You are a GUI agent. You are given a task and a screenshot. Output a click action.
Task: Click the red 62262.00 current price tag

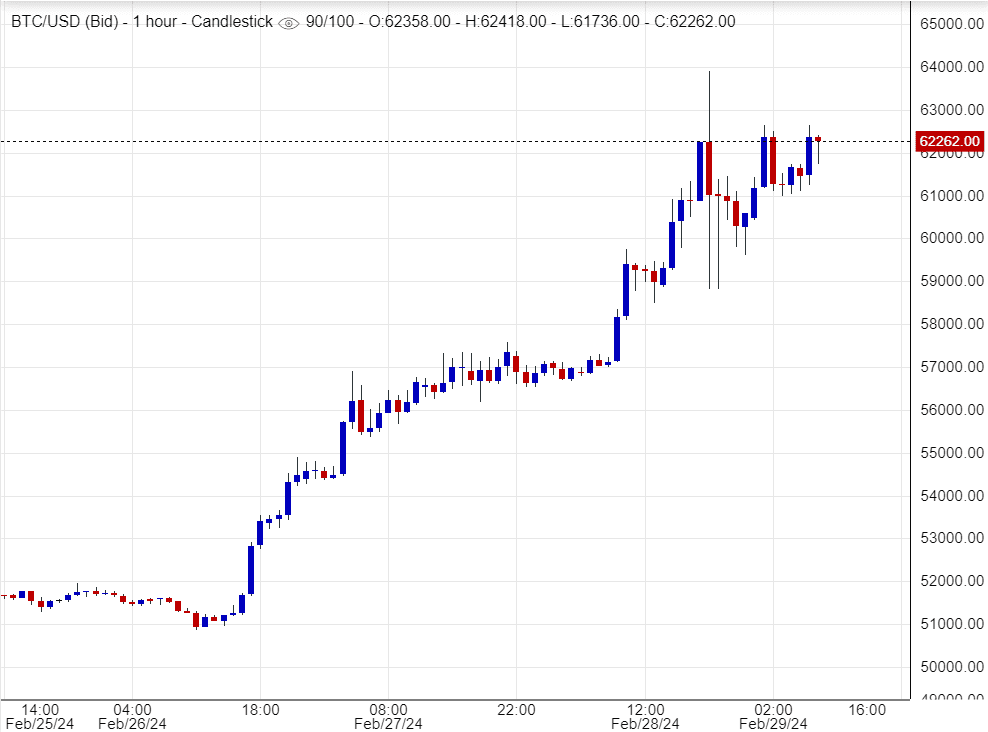pos(949,142)
